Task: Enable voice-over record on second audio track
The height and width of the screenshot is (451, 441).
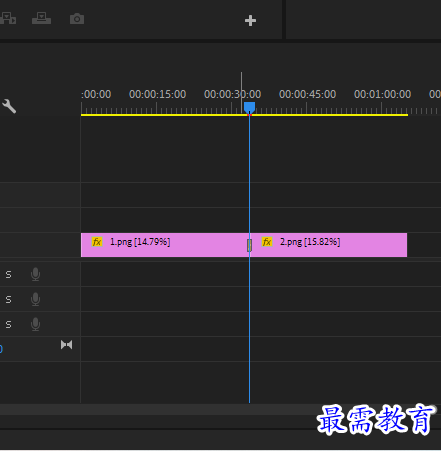Action: point(35,299)
